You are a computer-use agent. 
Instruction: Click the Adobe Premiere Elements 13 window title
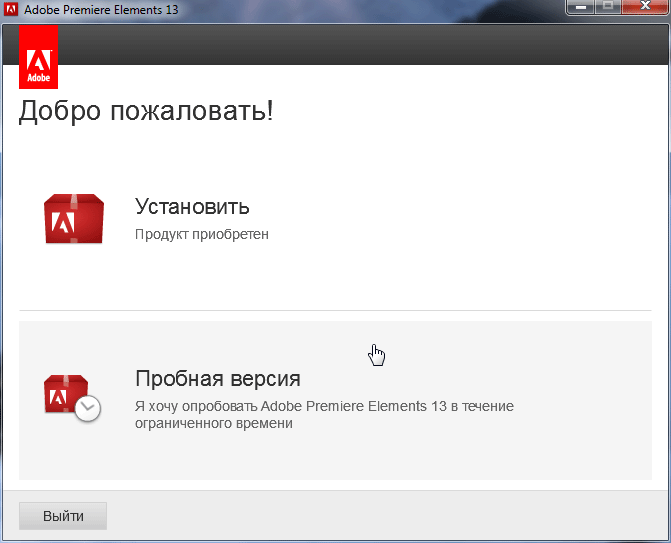tap(101, 9)
